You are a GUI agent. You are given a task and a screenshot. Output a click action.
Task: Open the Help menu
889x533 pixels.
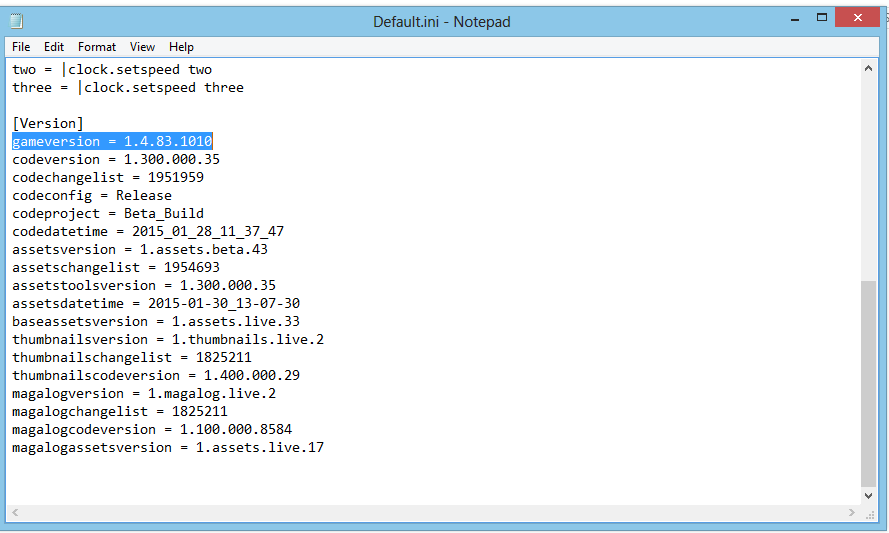(x=181, y=47)
